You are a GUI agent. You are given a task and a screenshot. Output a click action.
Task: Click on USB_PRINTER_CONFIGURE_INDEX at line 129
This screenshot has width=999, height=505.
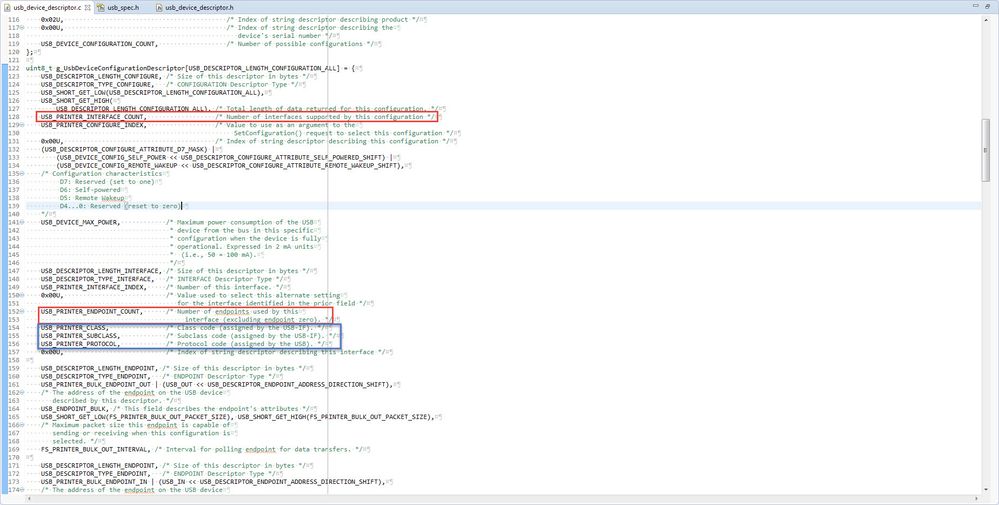pyautogui.click(x=93, y=125)
